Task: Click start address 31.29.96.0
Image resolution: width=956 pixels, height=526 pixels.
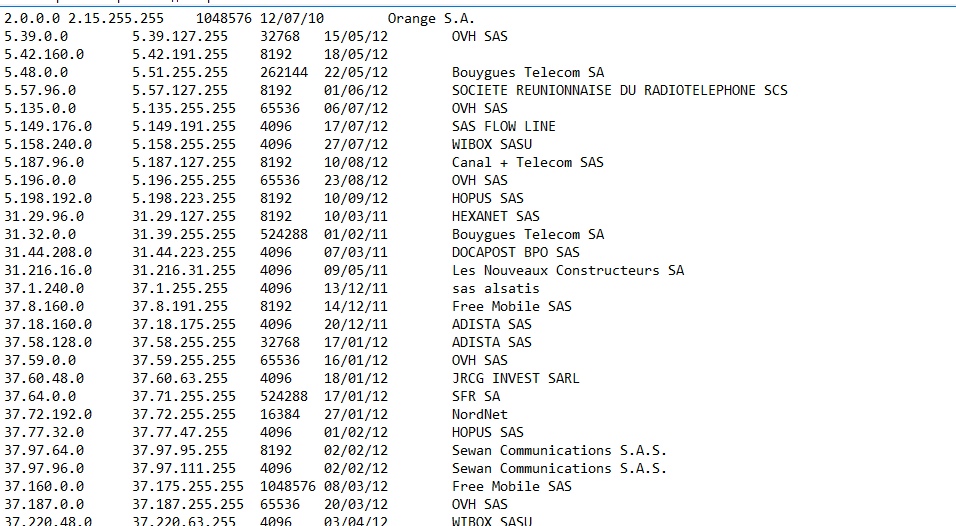Action: (x=44, y=216)
